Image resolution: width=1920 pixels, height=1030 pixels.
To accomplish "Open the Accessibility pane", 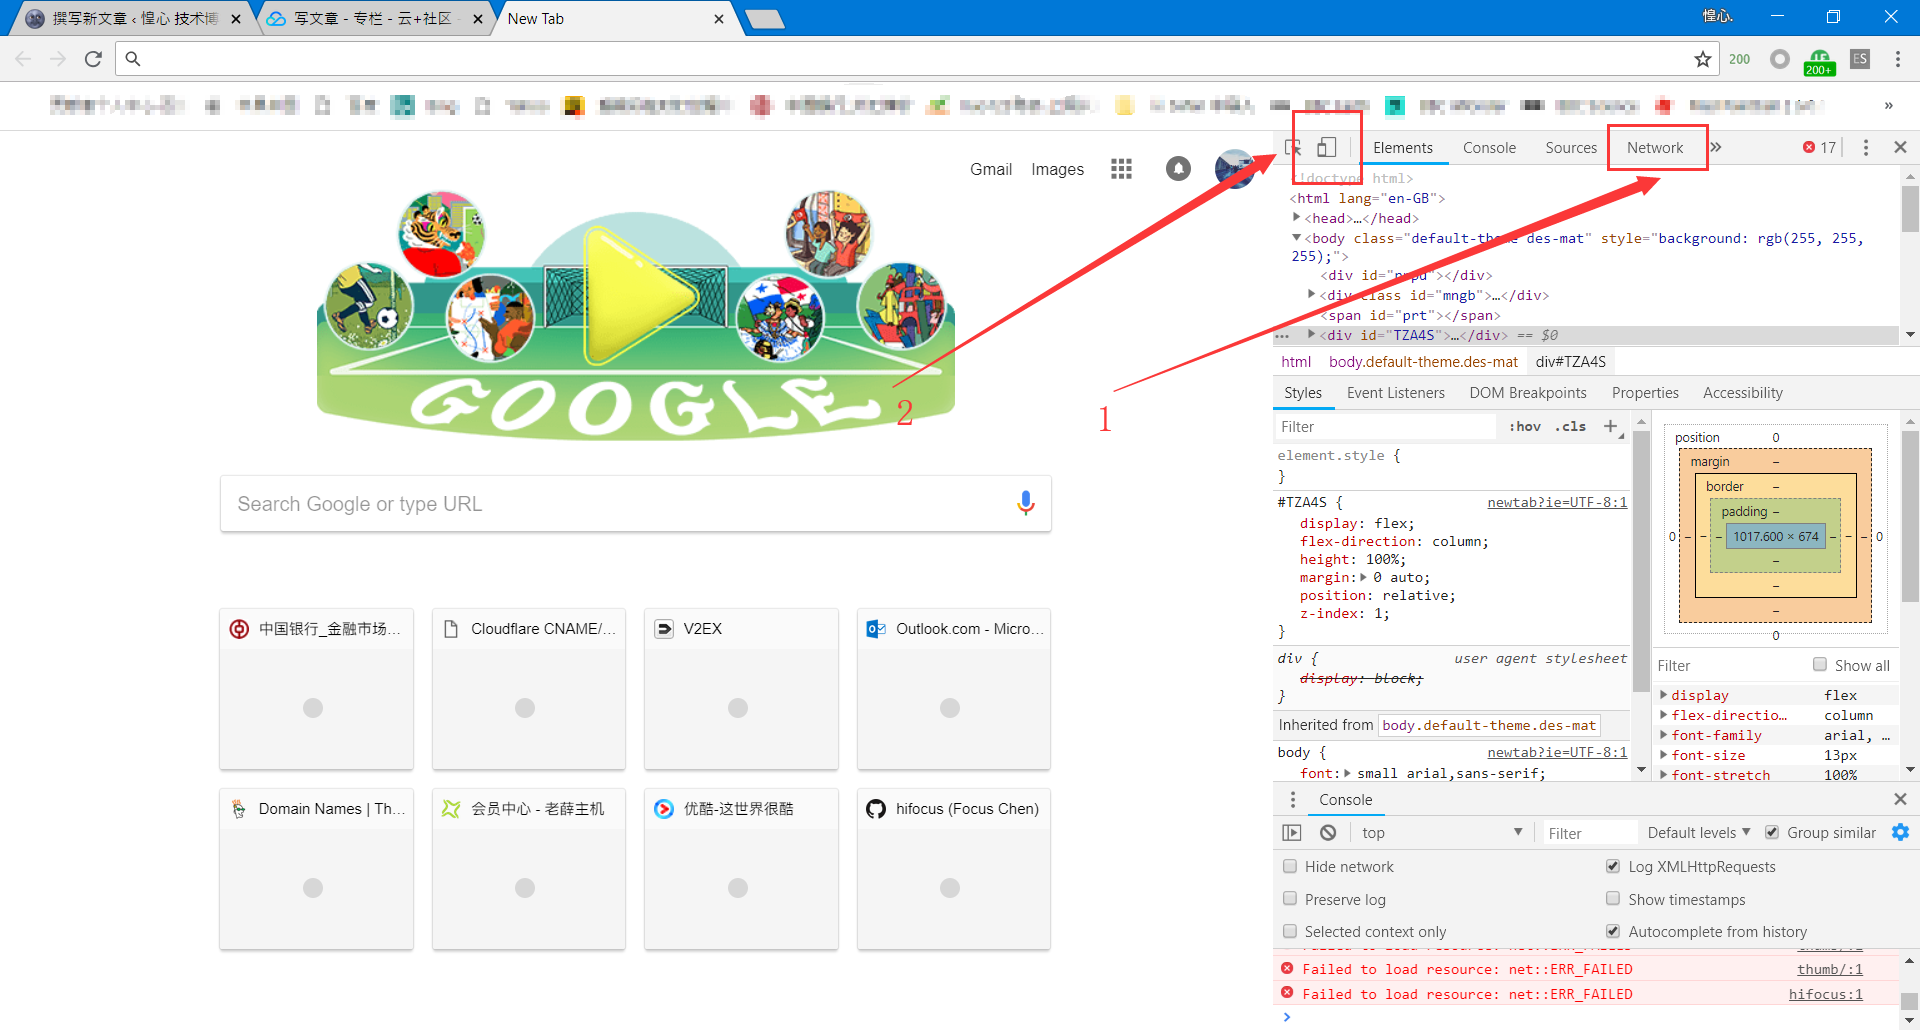I will click(x=1743, y=393).
